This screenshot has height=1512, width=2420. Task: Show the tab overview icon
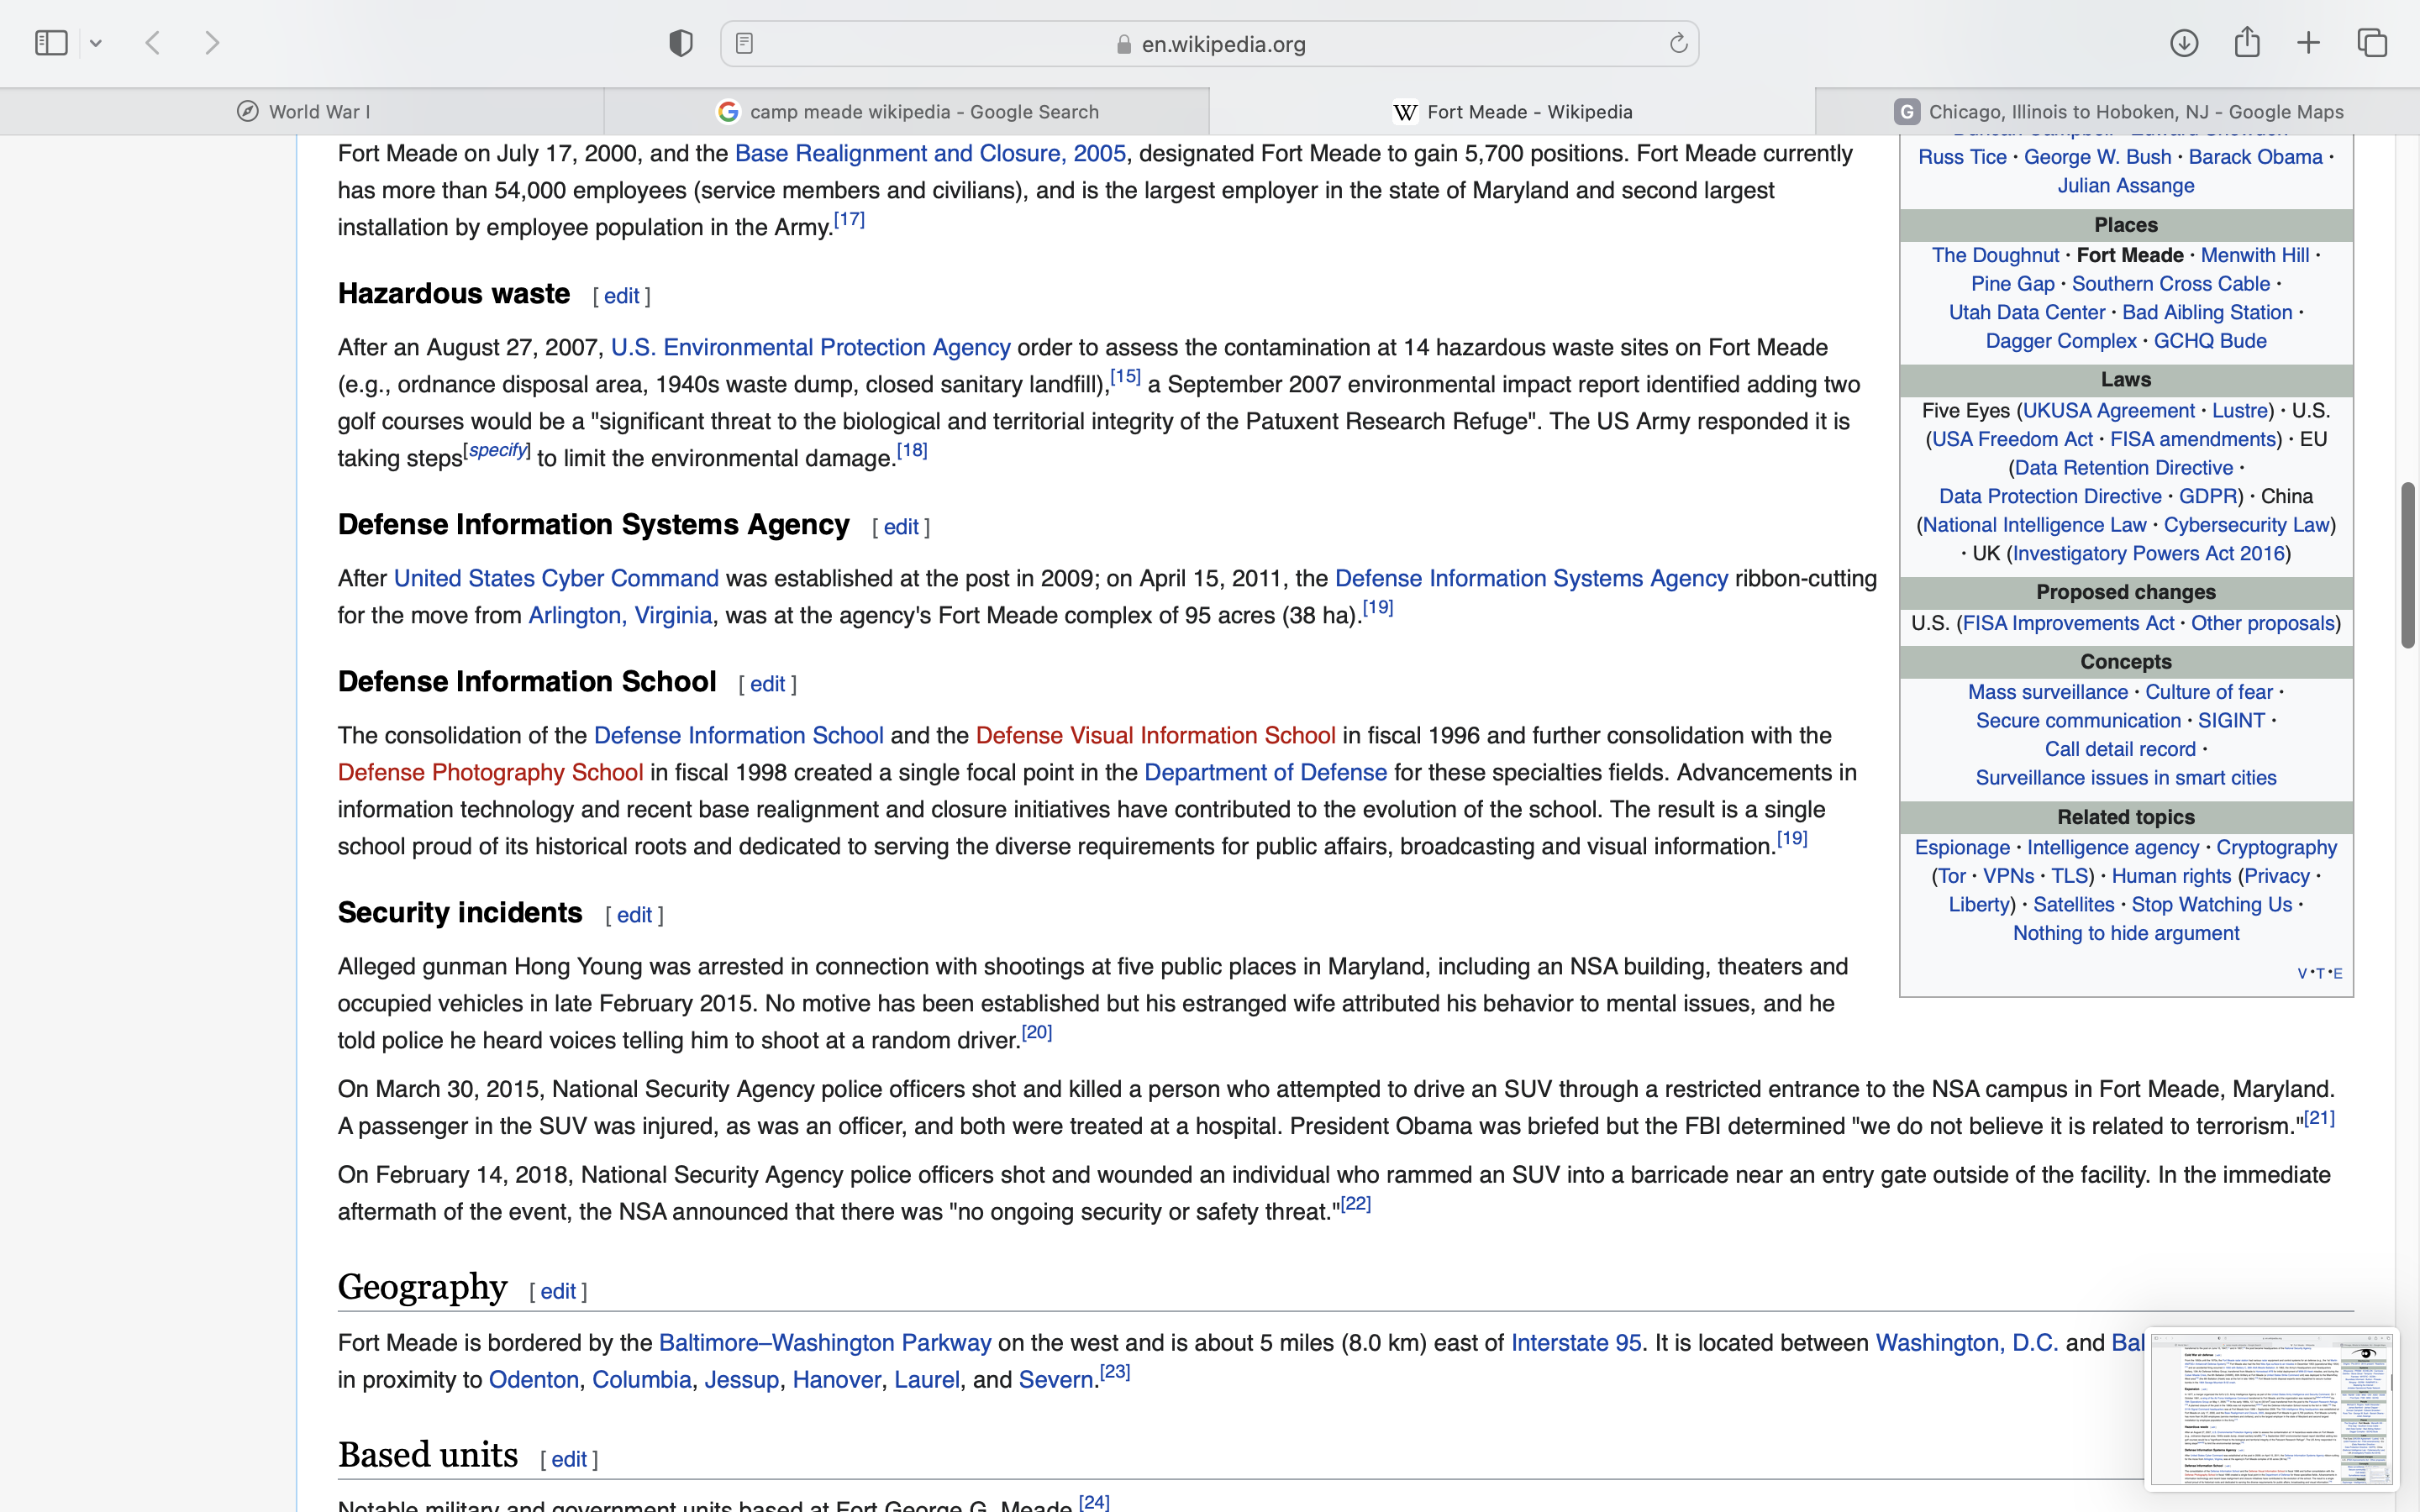click(x=2372, y=43)
